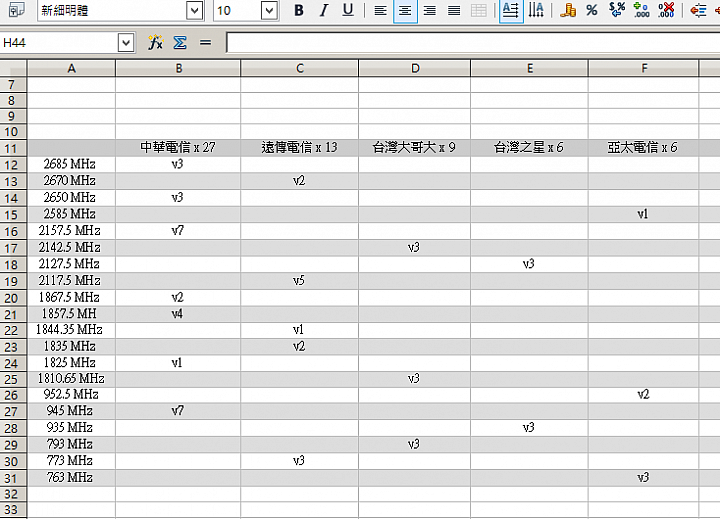Select v5 in the 2117.5 MHz row
720x519 pixels.
coord(299,281)
